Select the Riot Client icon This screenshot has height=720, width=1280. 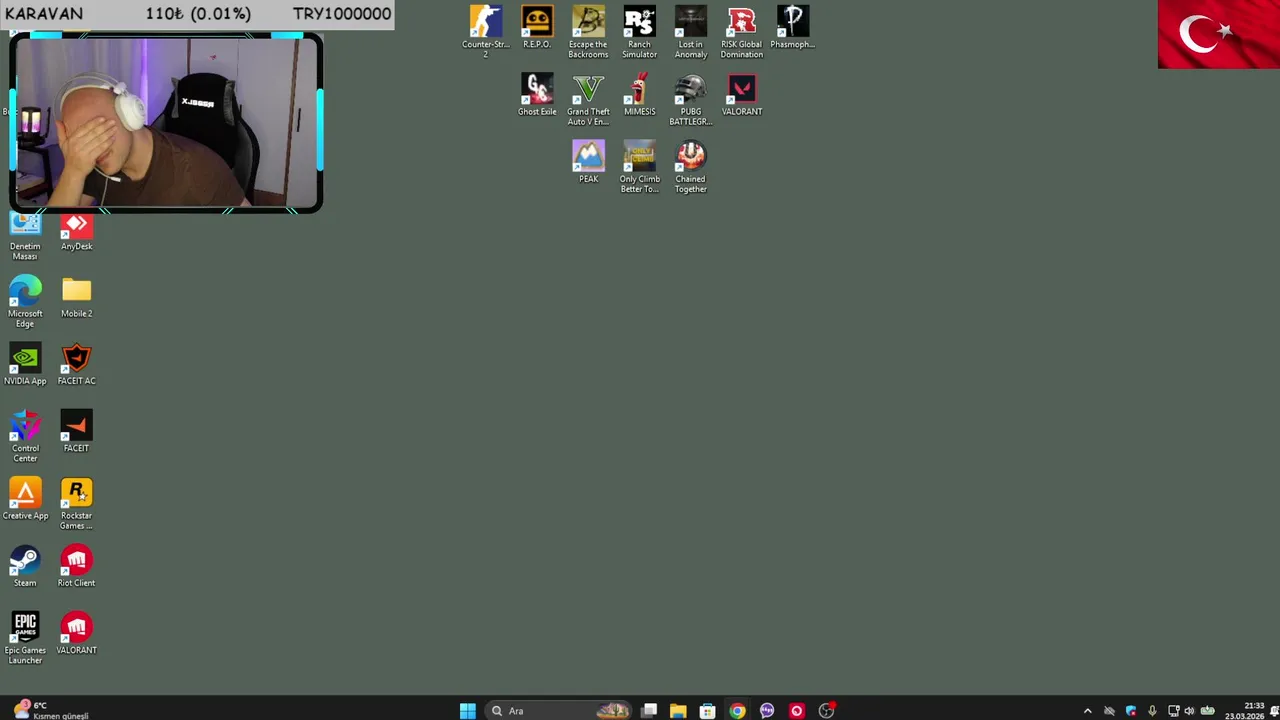[x=76, y=566]
